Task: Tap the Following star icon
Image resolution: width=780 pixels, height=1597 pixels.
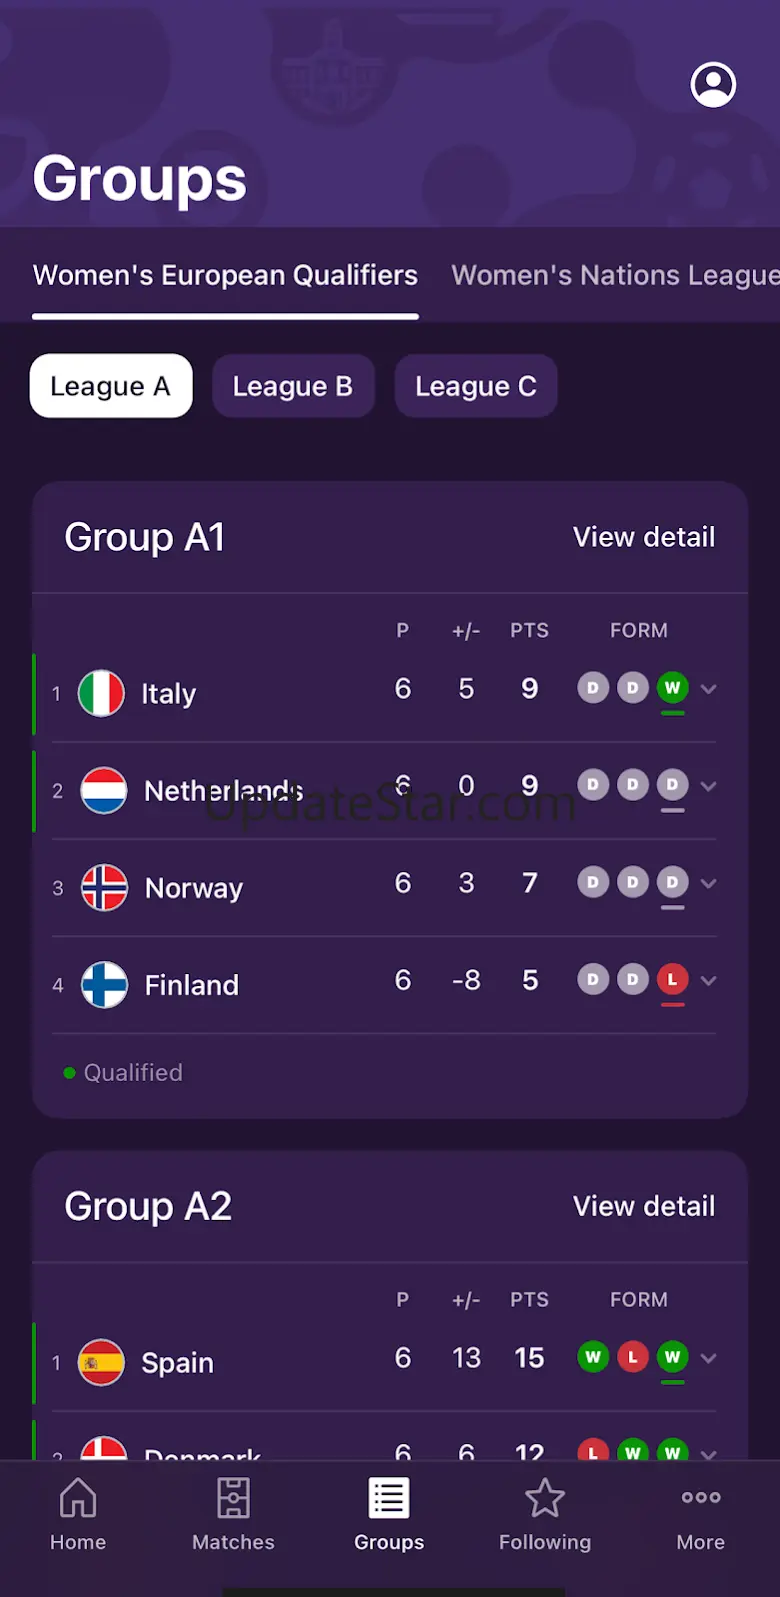Action: (x=545, y=1499)
